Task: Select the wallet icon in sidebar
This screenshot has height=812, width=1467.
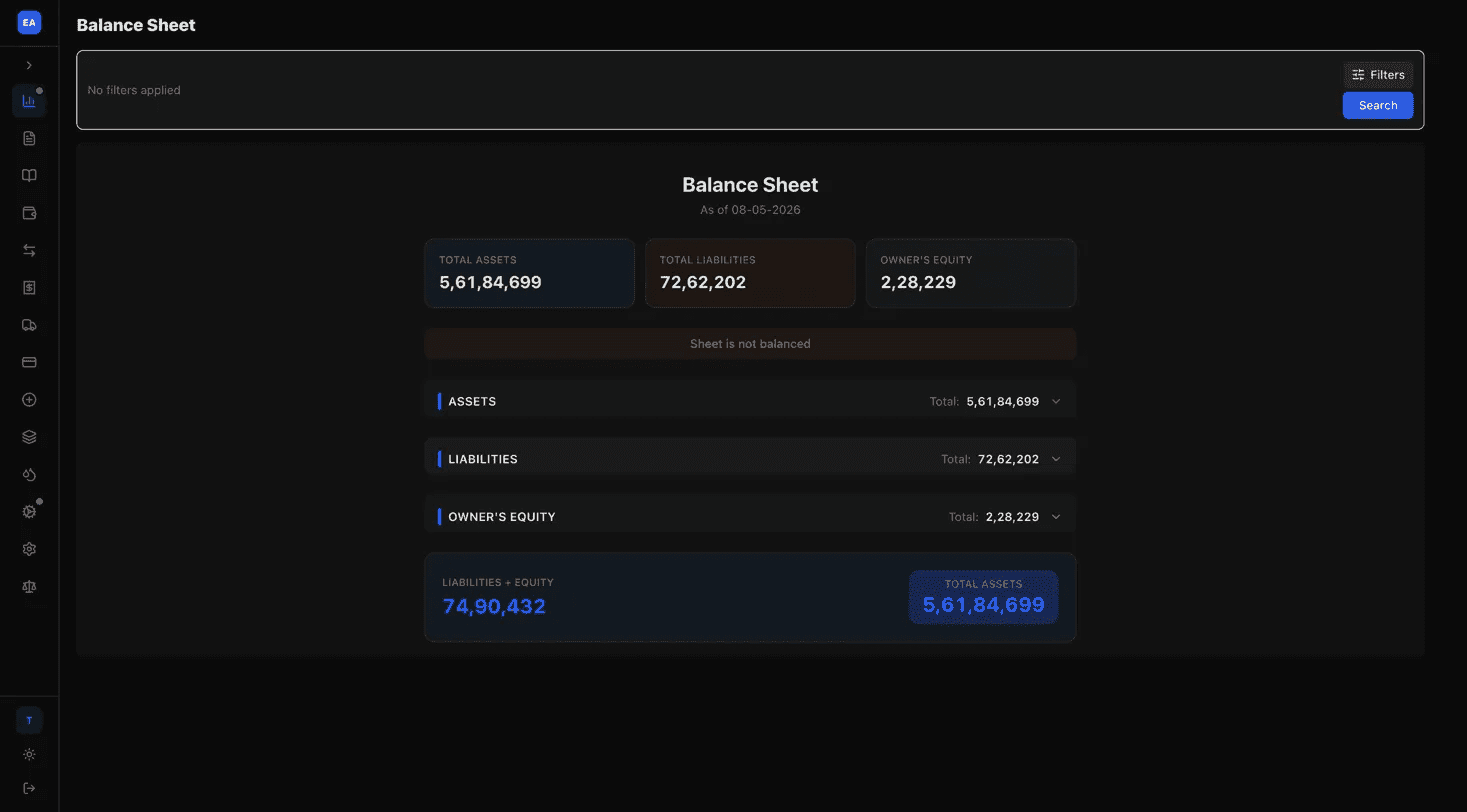Action: [x=29, y=213]
